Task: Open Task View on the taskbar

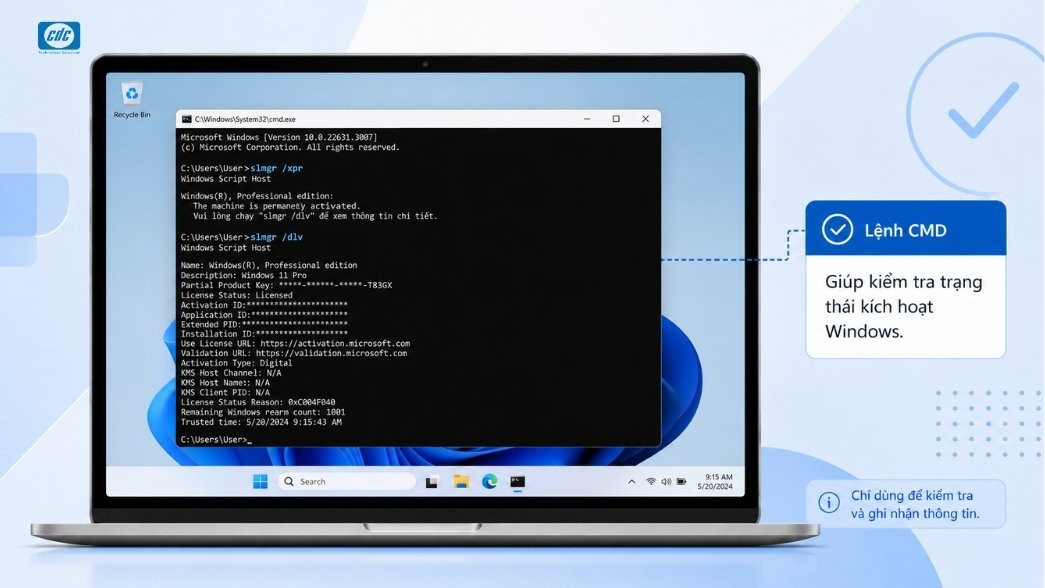Action: click(x=432, y=482)
